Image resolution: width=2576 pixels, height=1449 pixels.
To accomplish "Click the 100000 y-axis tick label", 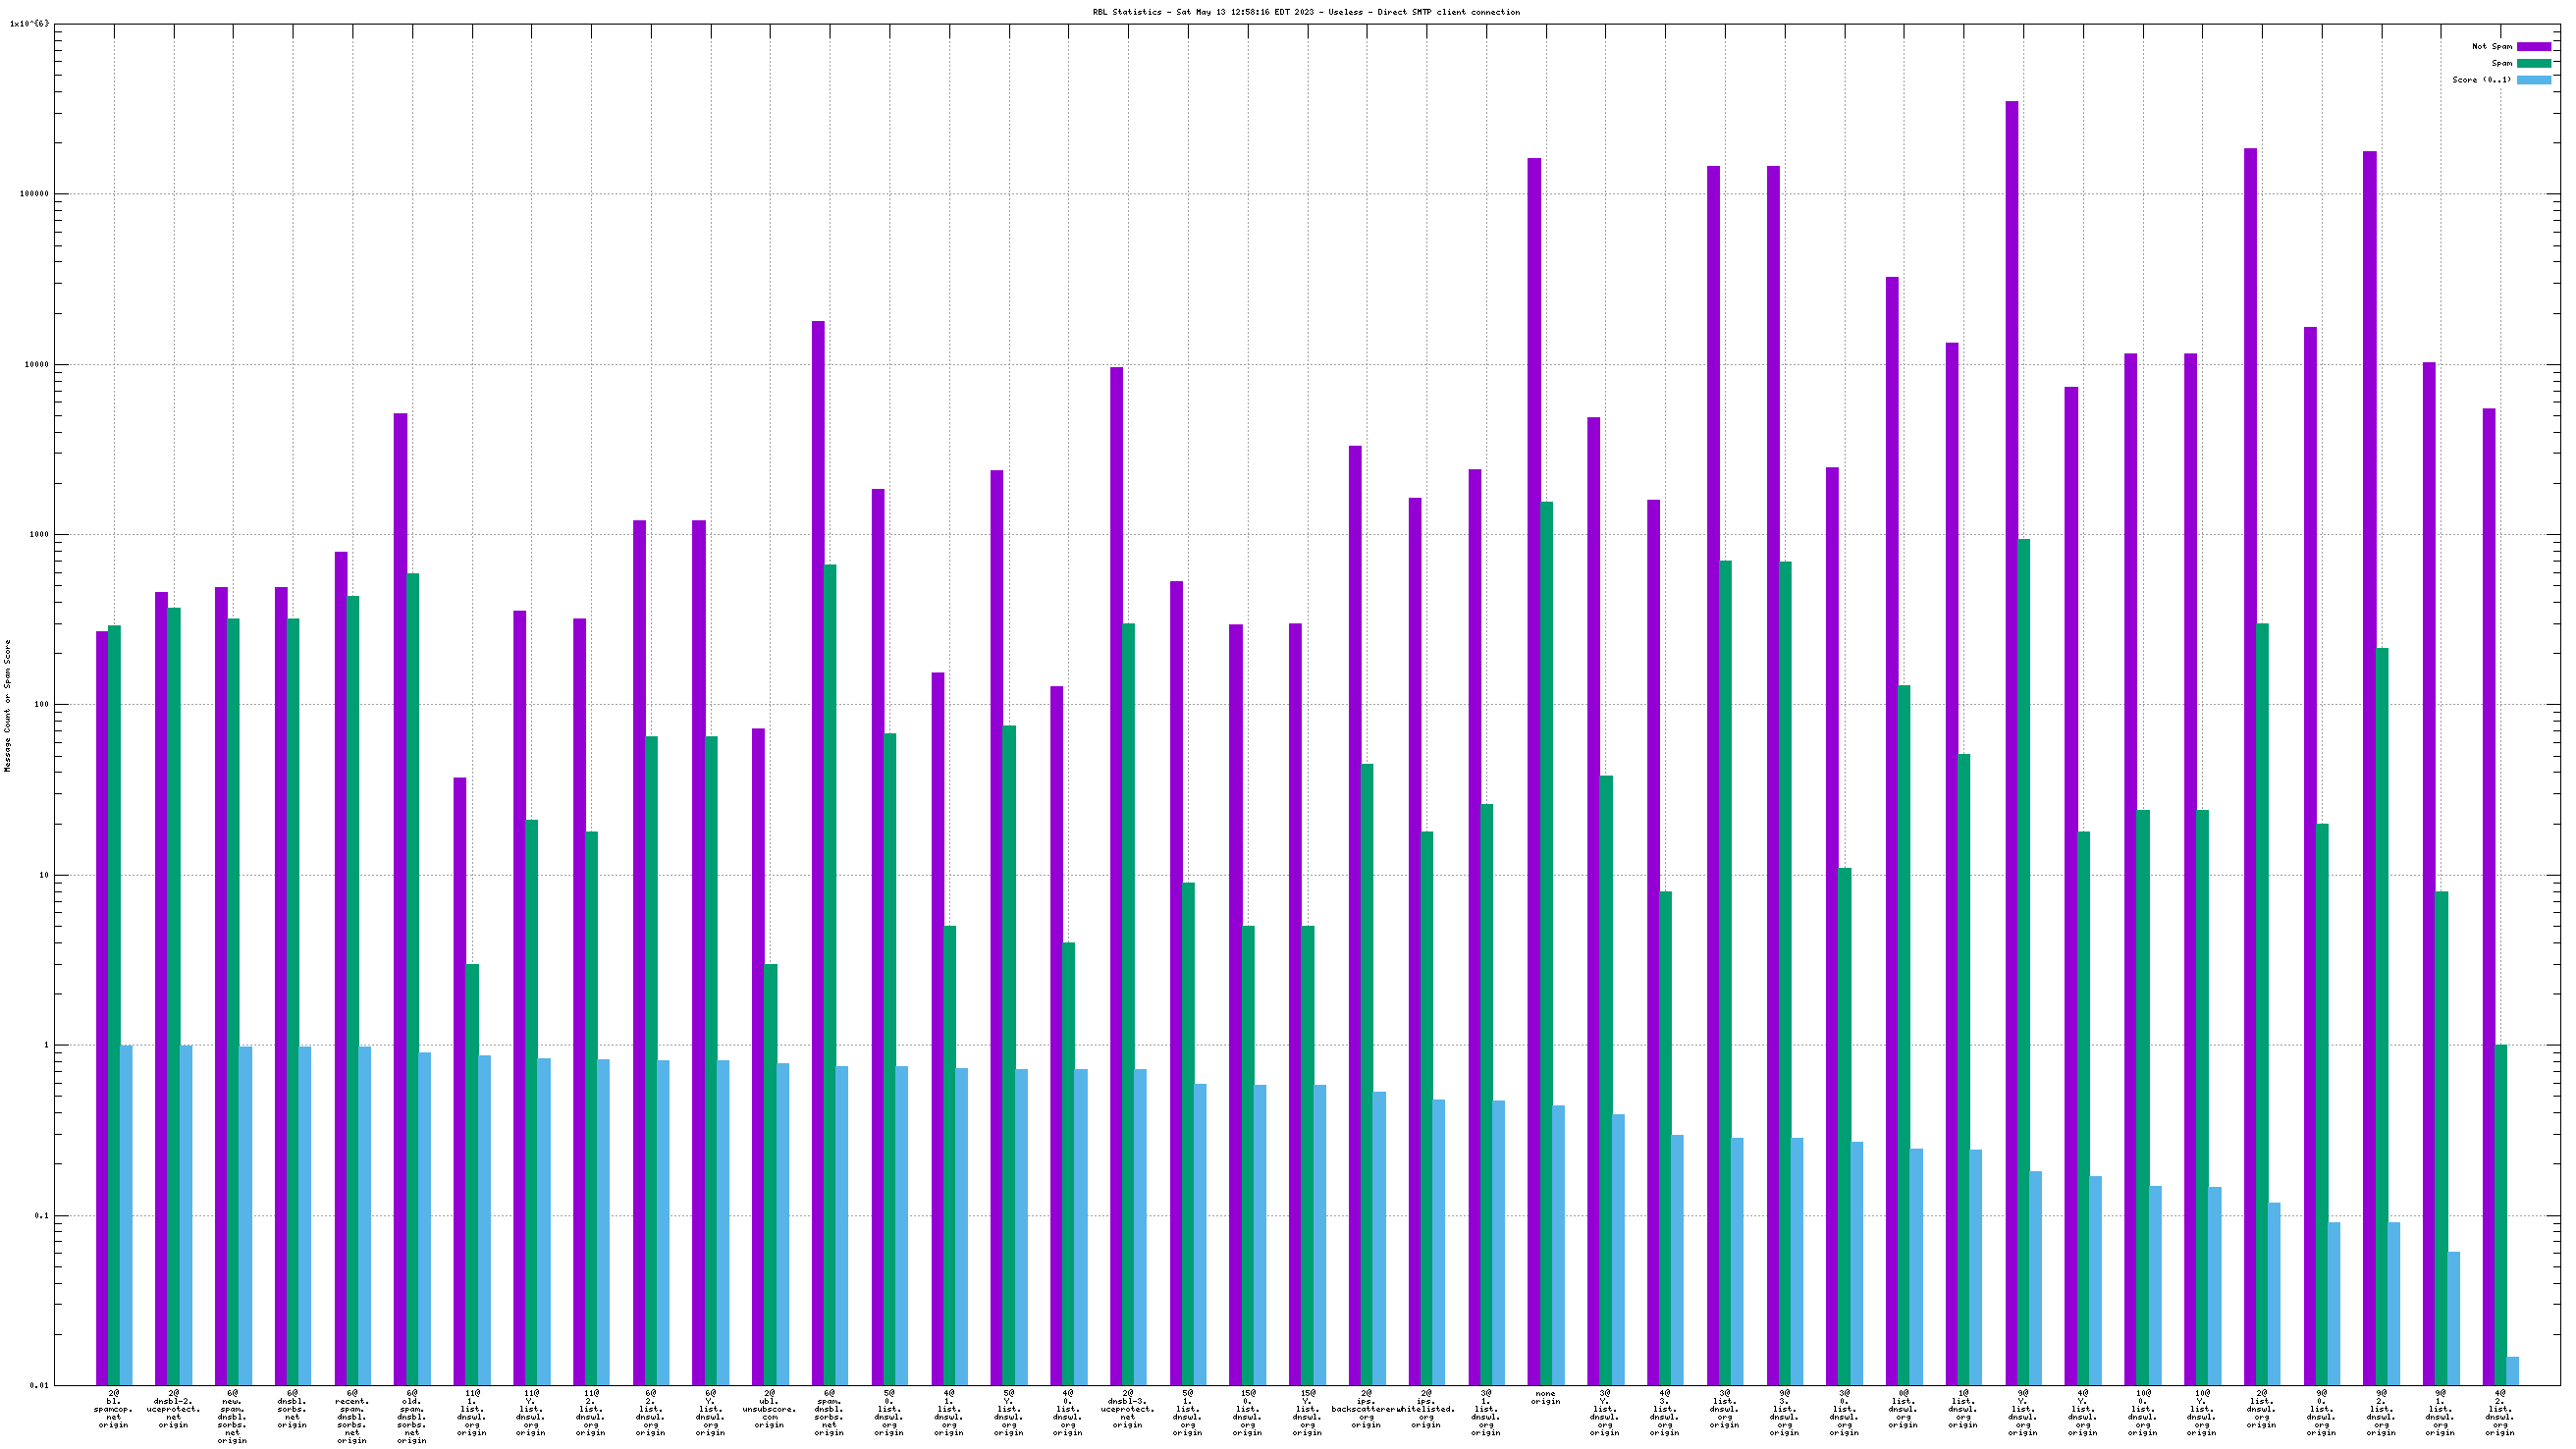I will 33,194.
